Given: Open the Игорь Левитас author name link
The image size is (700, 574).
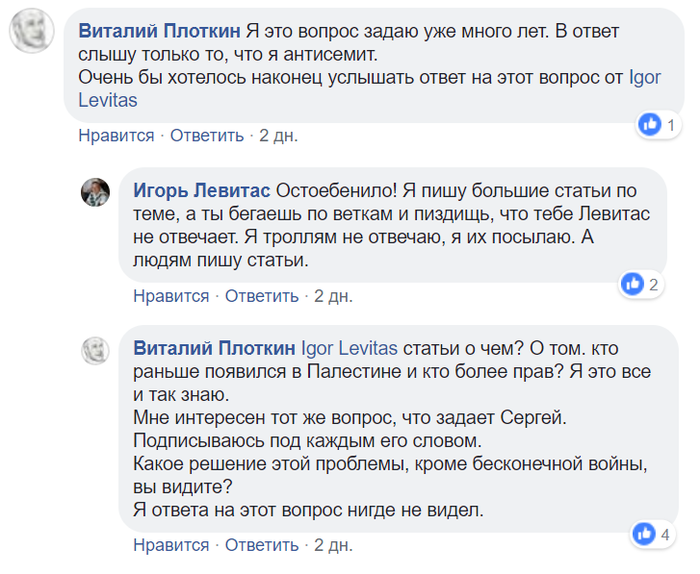Looking at the screenshot, I should [x=202, y=190].
